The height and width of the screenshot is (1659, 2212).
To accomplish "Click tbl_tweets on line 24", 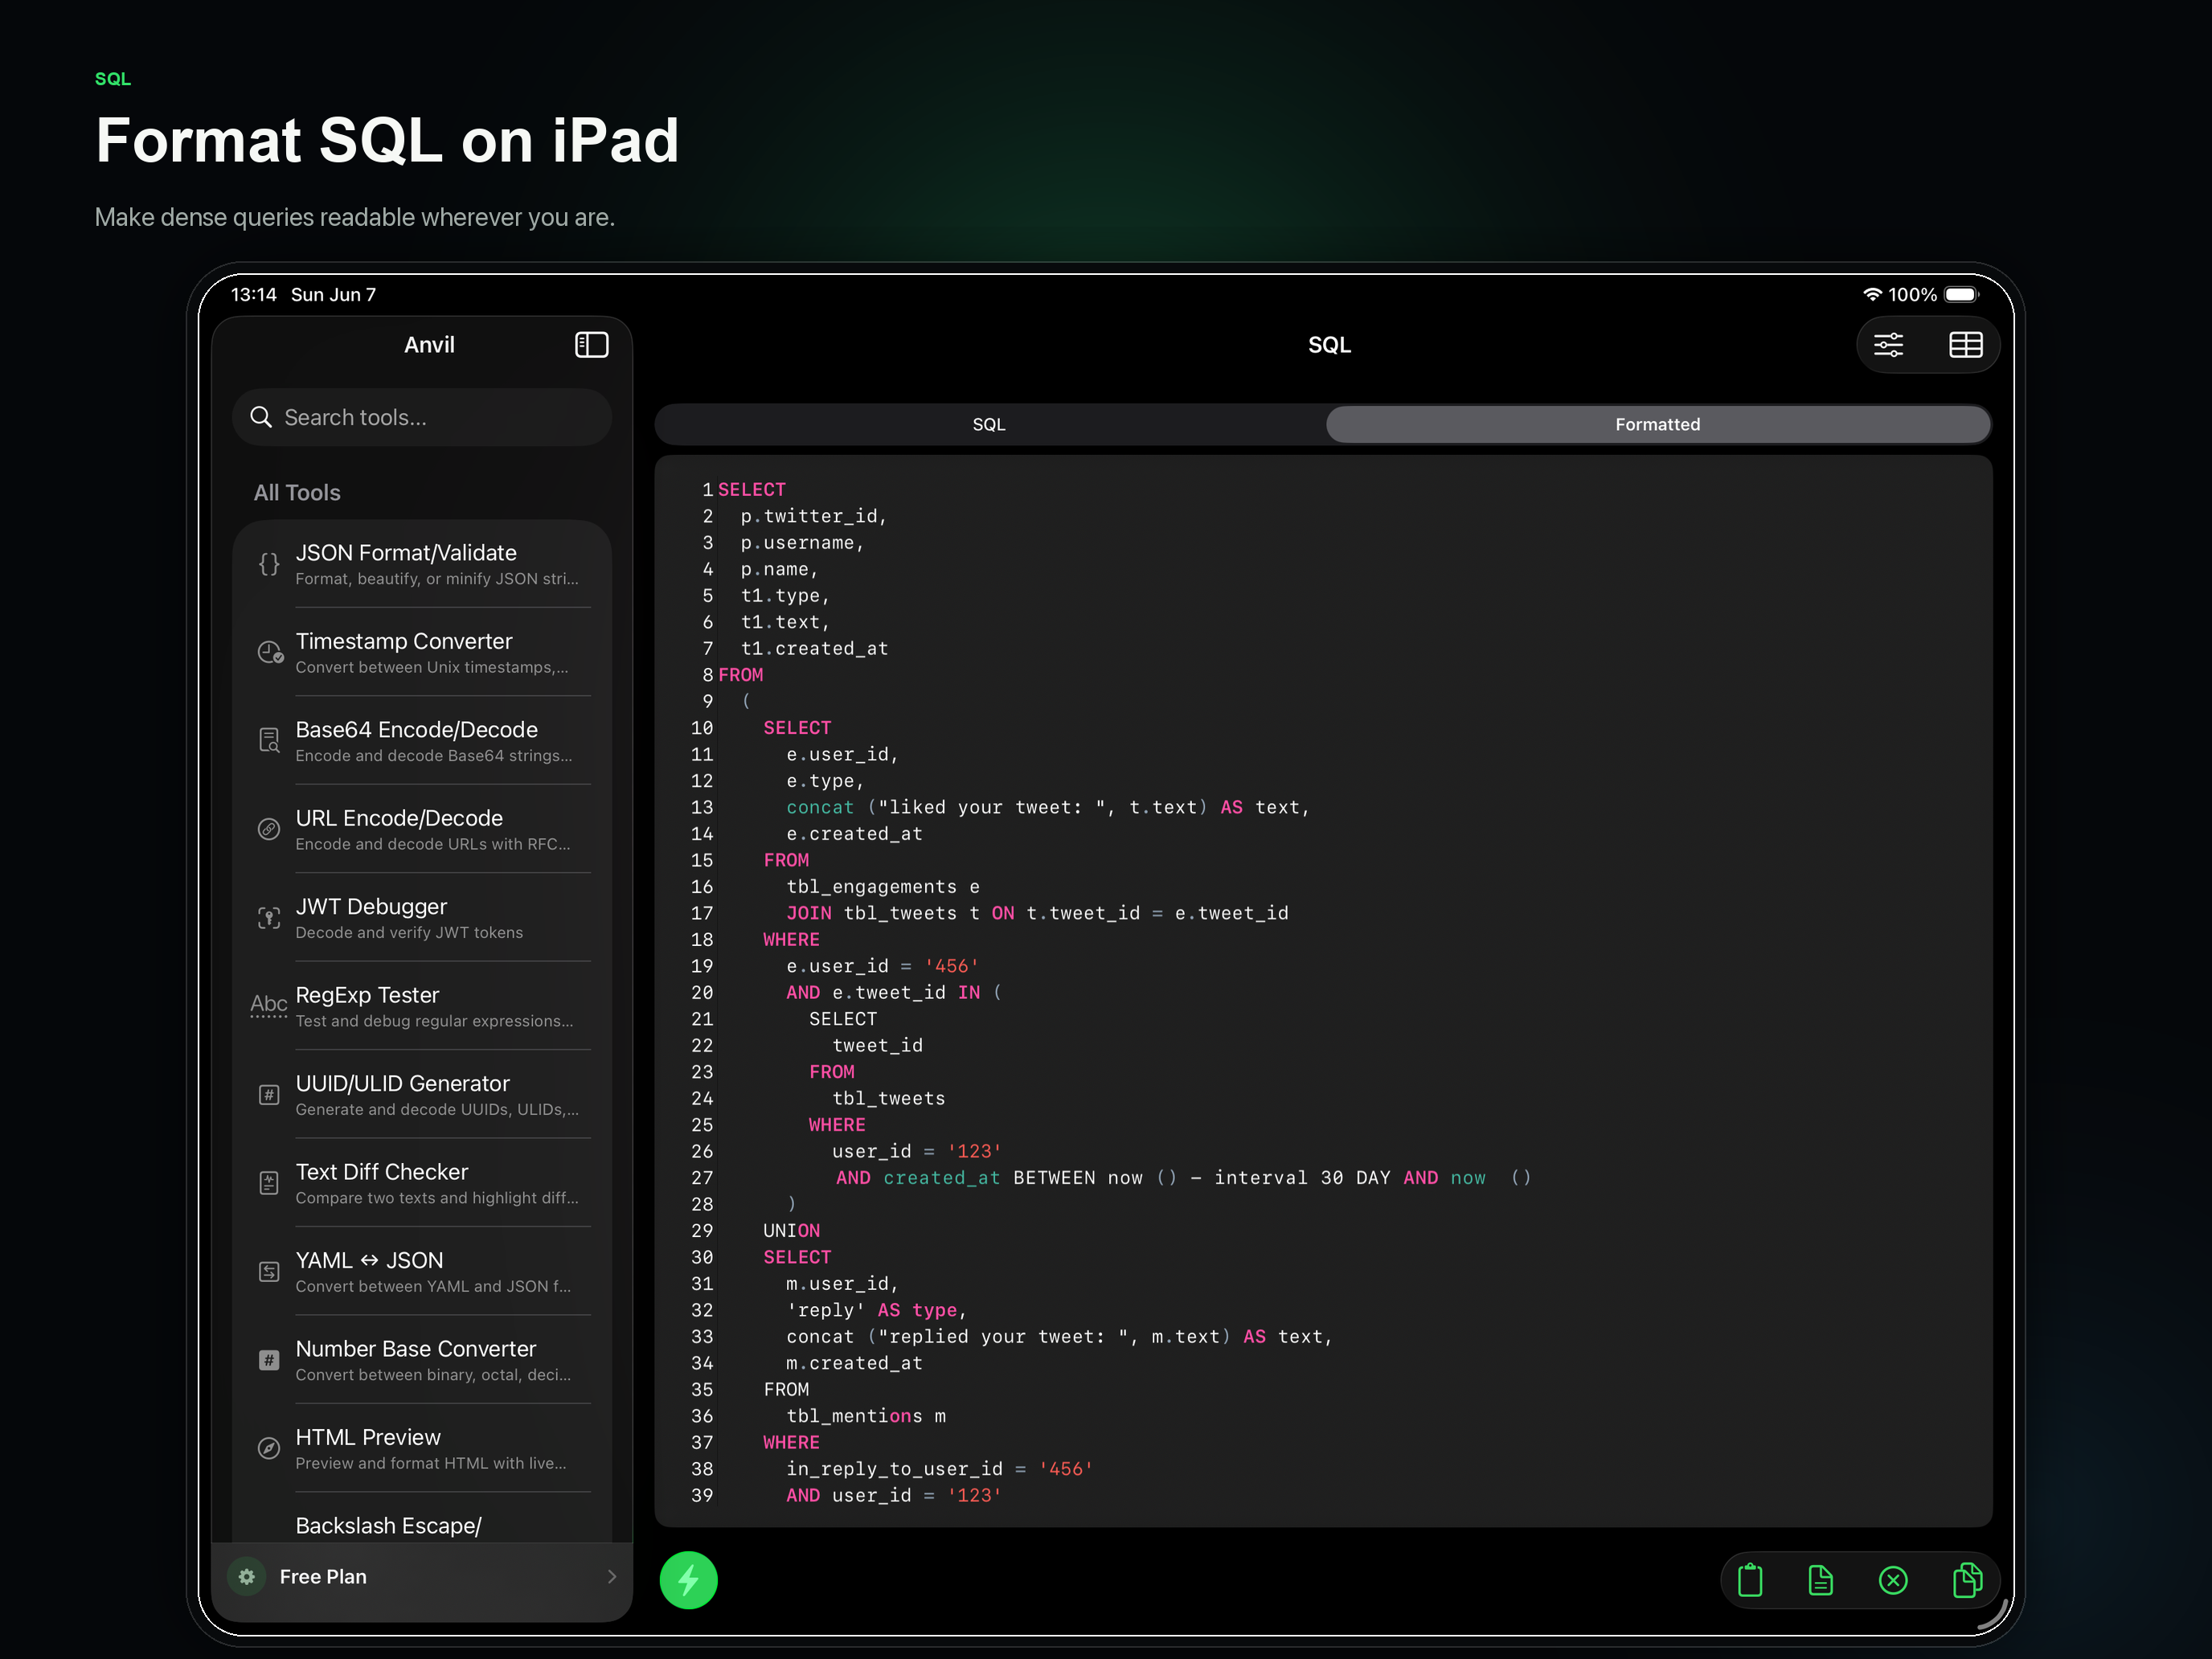I will coord(888,1098).
